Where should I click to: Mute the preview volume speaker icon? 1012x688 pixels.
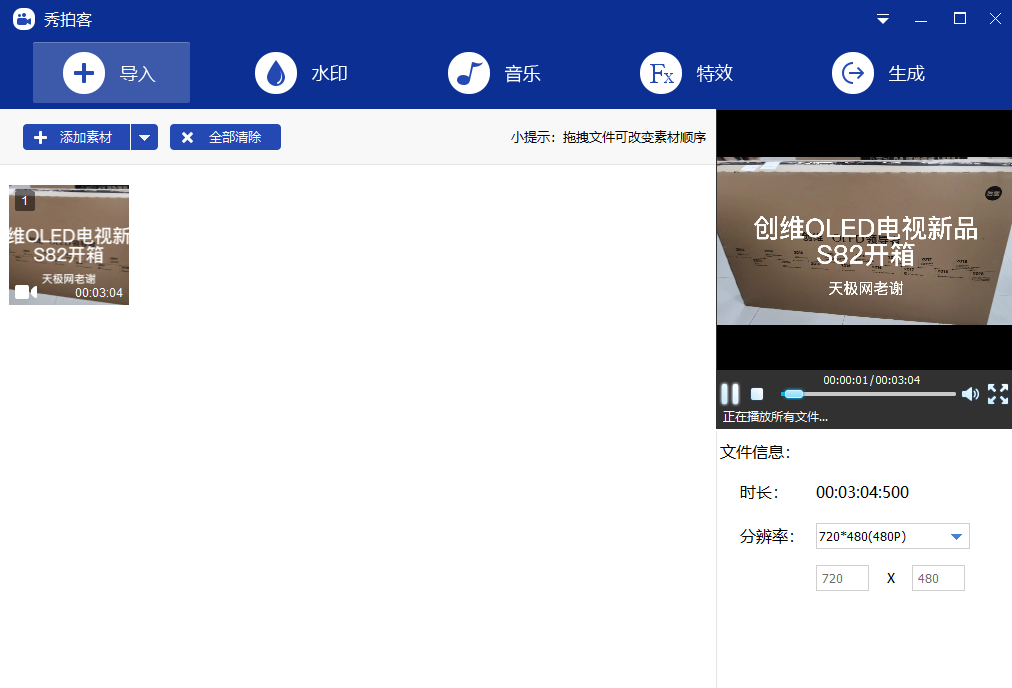(970, 394)
